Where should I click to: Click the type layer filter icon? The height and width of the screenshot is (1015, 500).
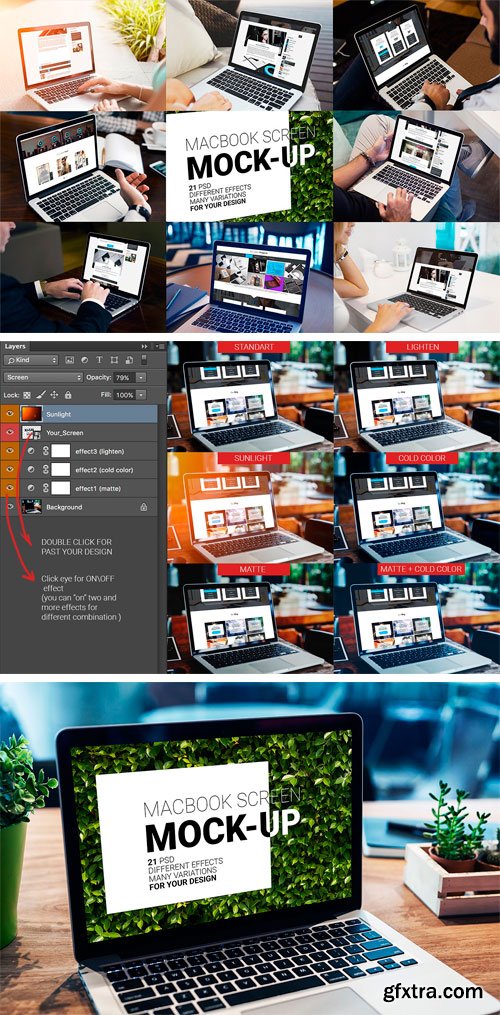pyautogui.click(x=99, y=360)
